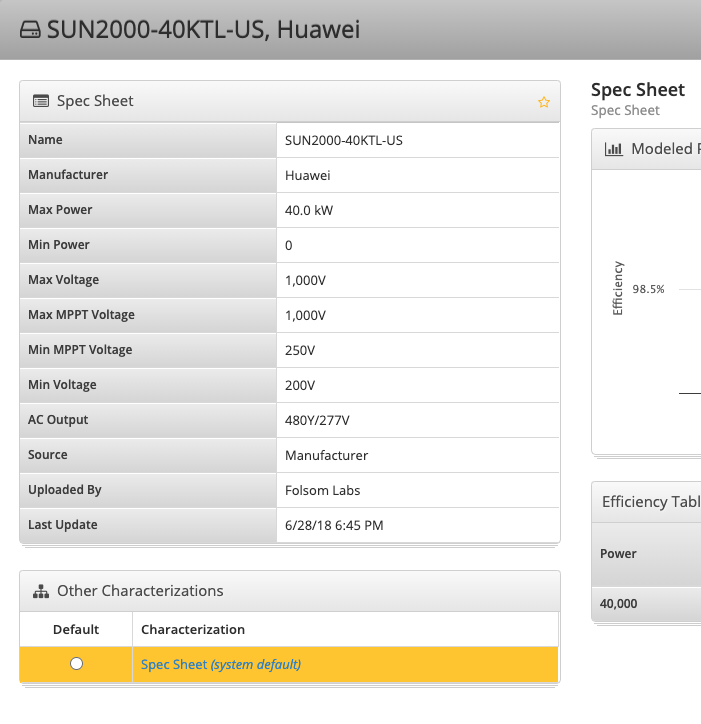The image size is (701, 724).
Task: Click the SUN2000-40KTL-US name value
Action: pyautogui.click(x=344, y=140)
